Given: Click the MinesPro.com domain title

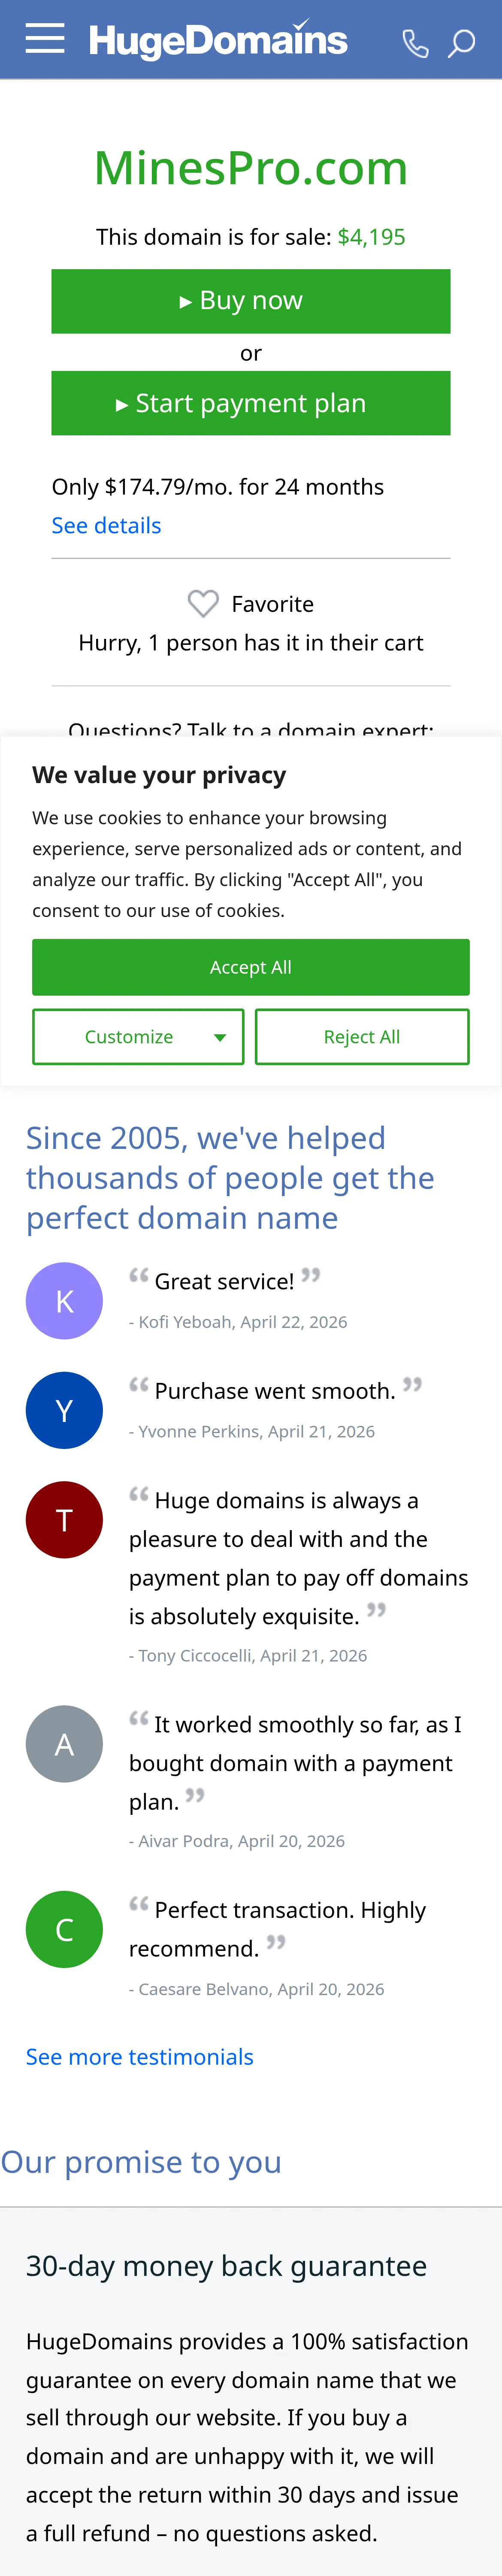Looking at the screenshot, I should (x=251, y=167).
